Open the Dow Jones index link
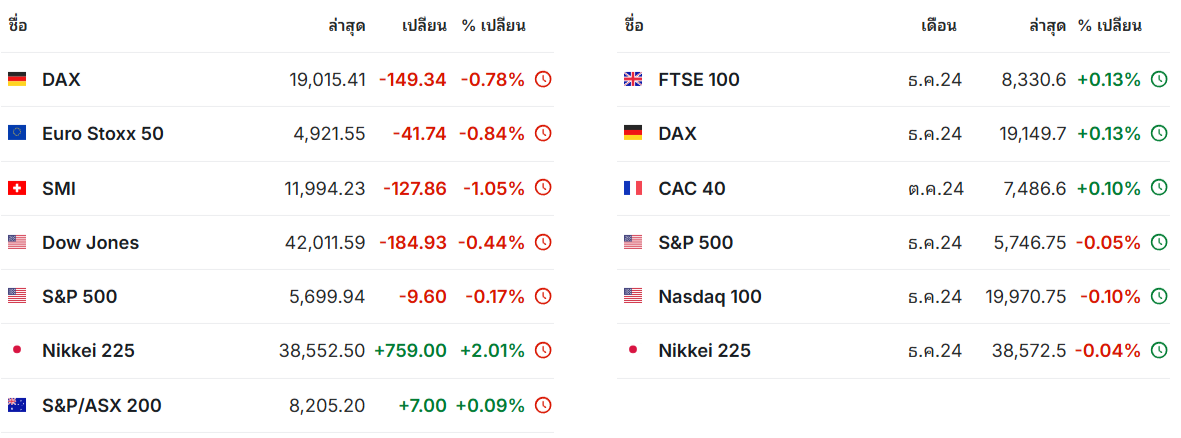 click(x=90, y=242)
